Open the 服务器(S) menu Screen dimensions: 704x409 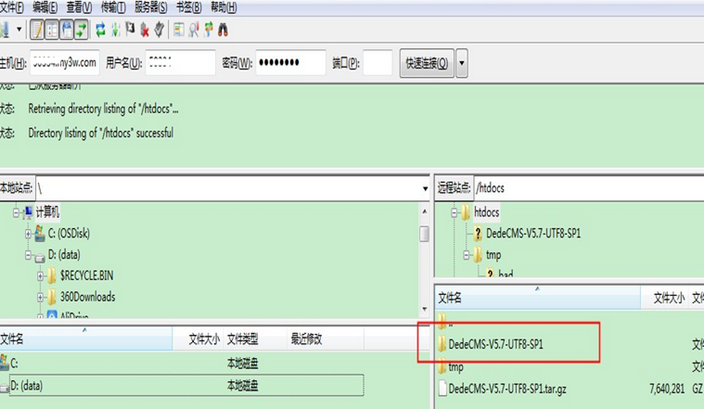click(x=151, y=7)
